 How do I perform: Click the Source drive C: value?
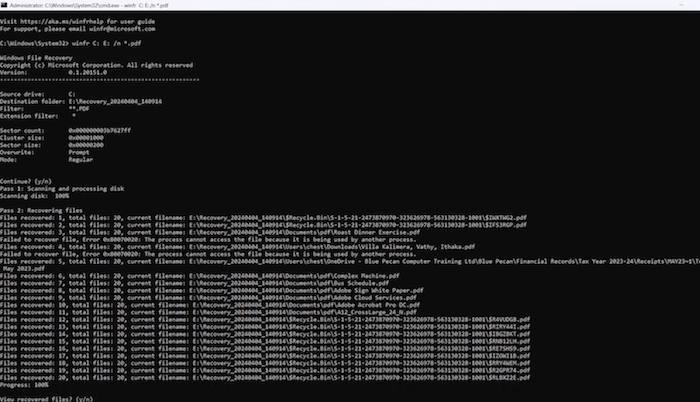[x=72, y=93]
